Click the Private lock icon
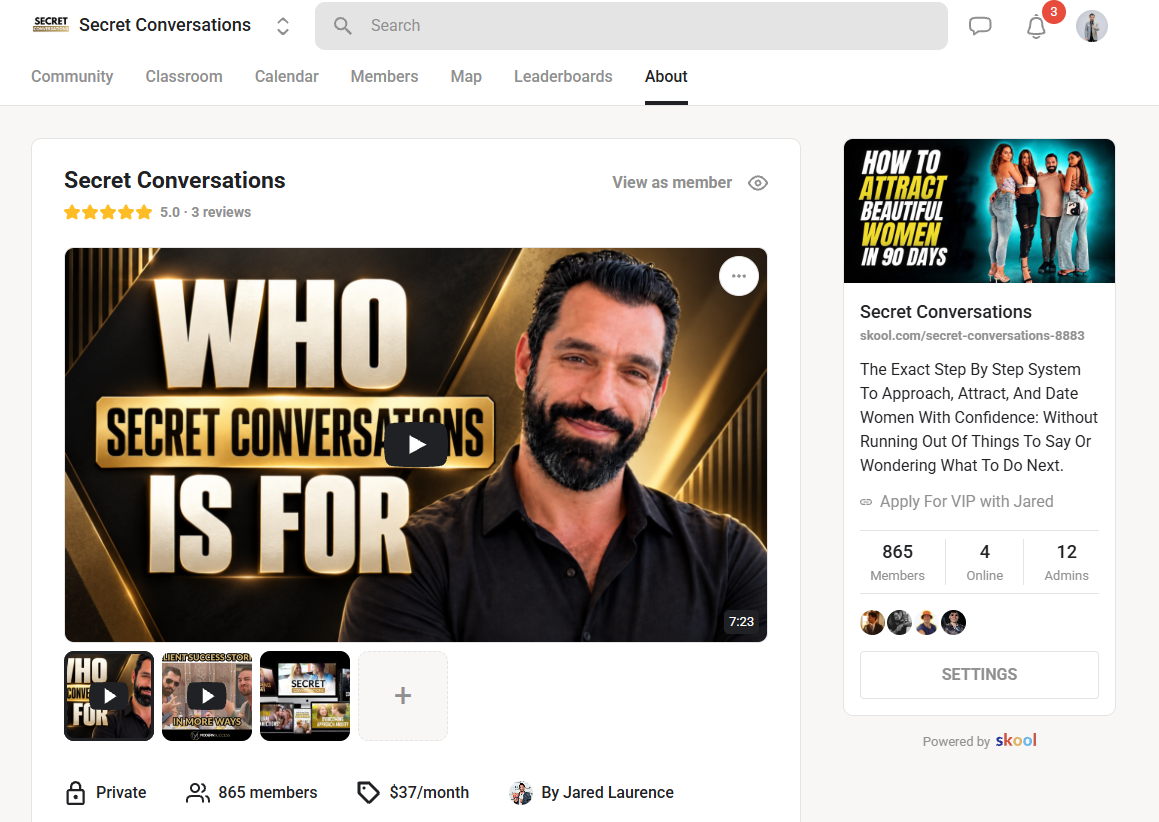 click(x=75, y=792)
